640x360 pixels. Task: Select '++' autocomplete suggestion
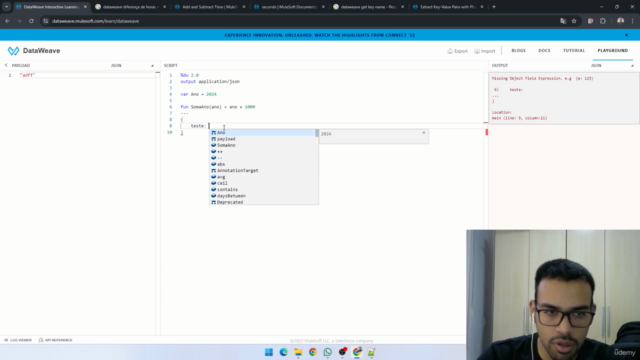click(263, 151)
